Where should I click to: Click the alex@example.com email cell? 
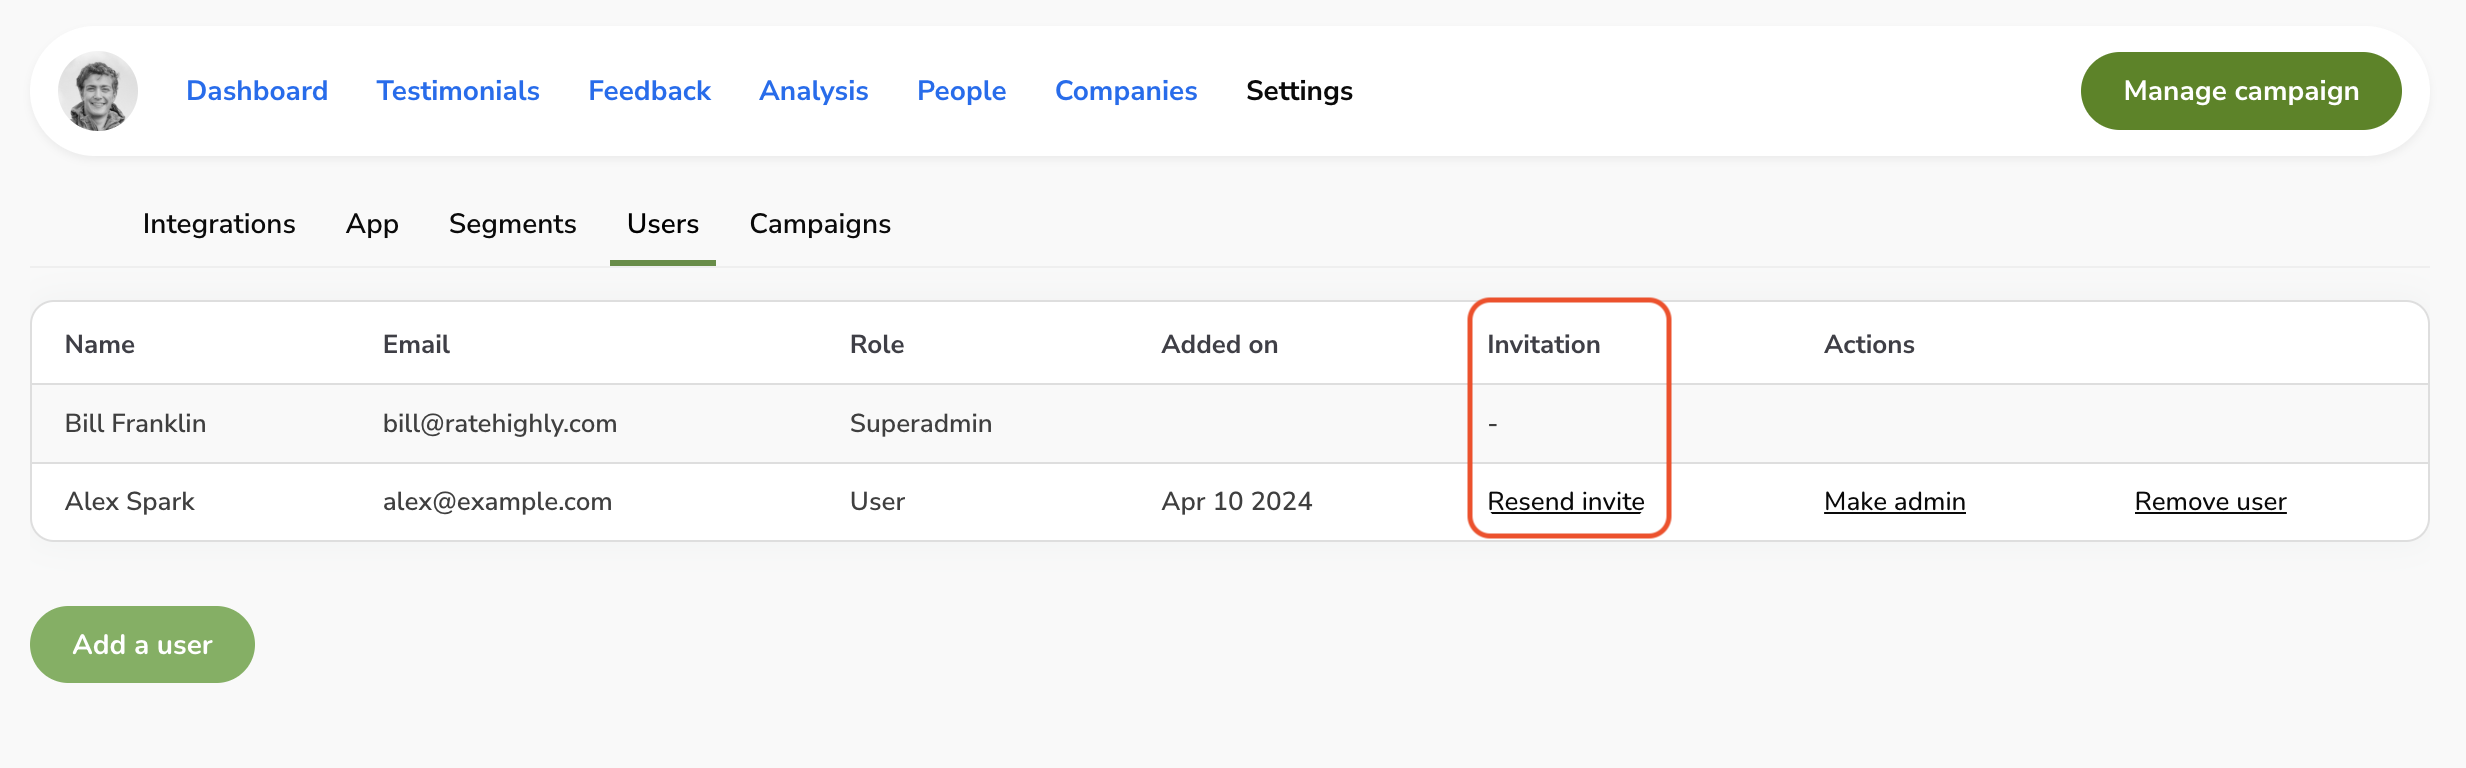coord(497,502)
